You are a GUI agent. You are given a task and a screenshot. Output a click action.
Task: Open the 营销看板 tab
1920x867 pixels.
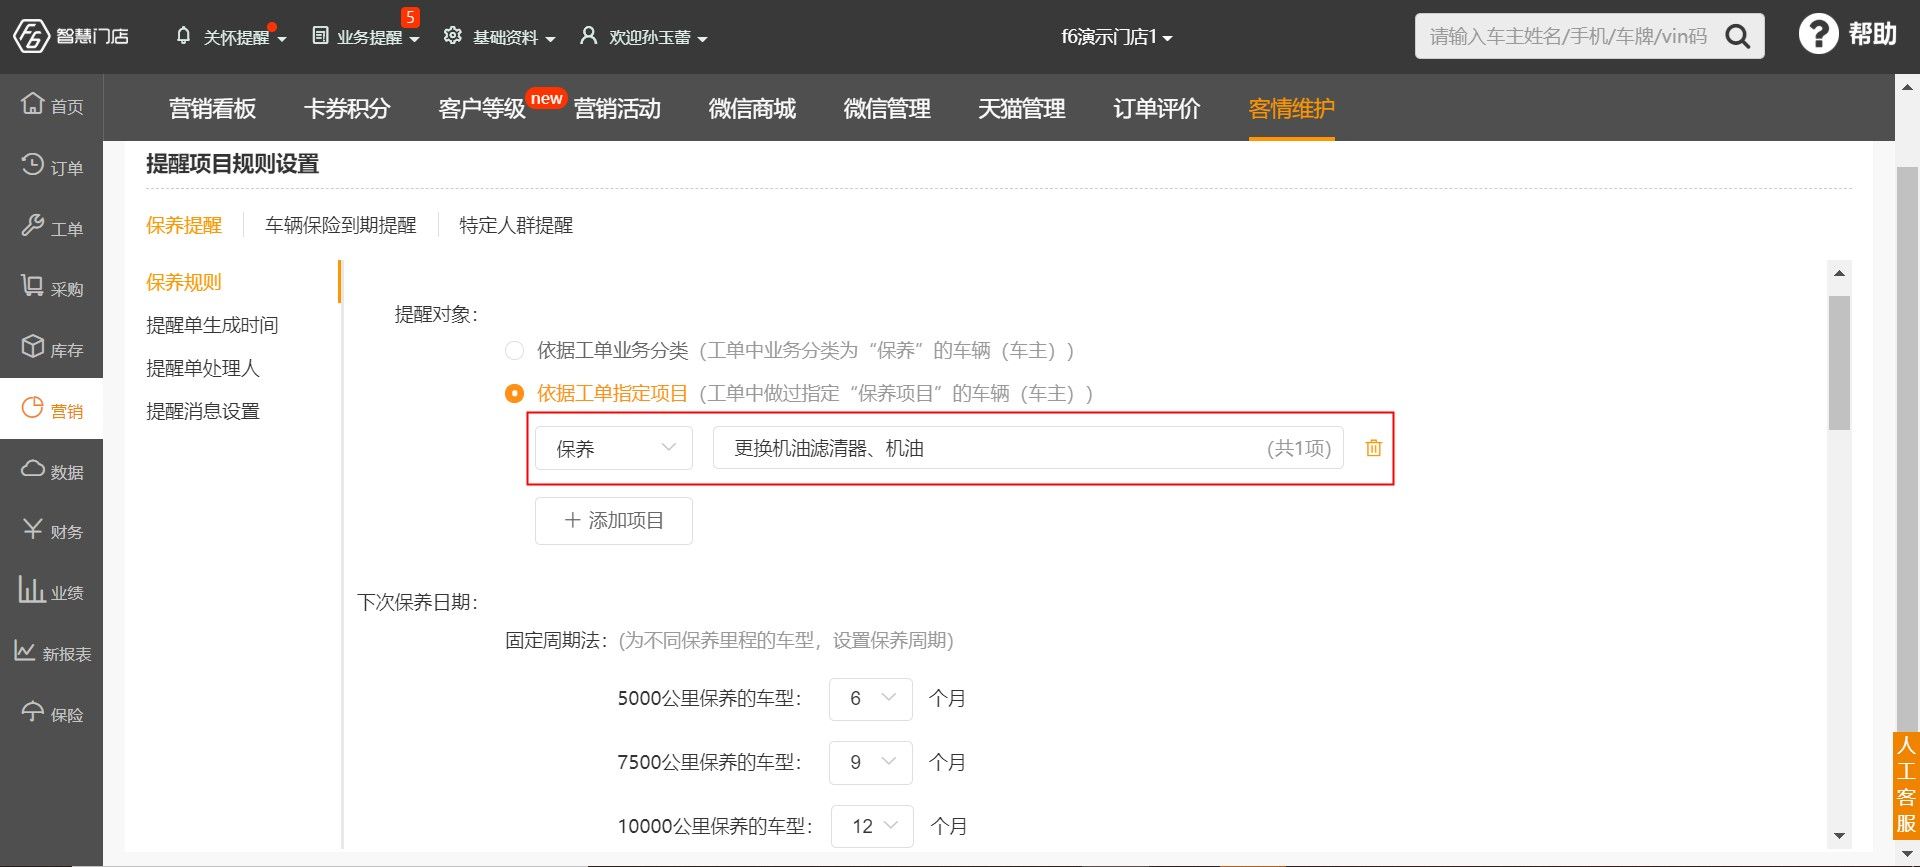tap(213, 108)
